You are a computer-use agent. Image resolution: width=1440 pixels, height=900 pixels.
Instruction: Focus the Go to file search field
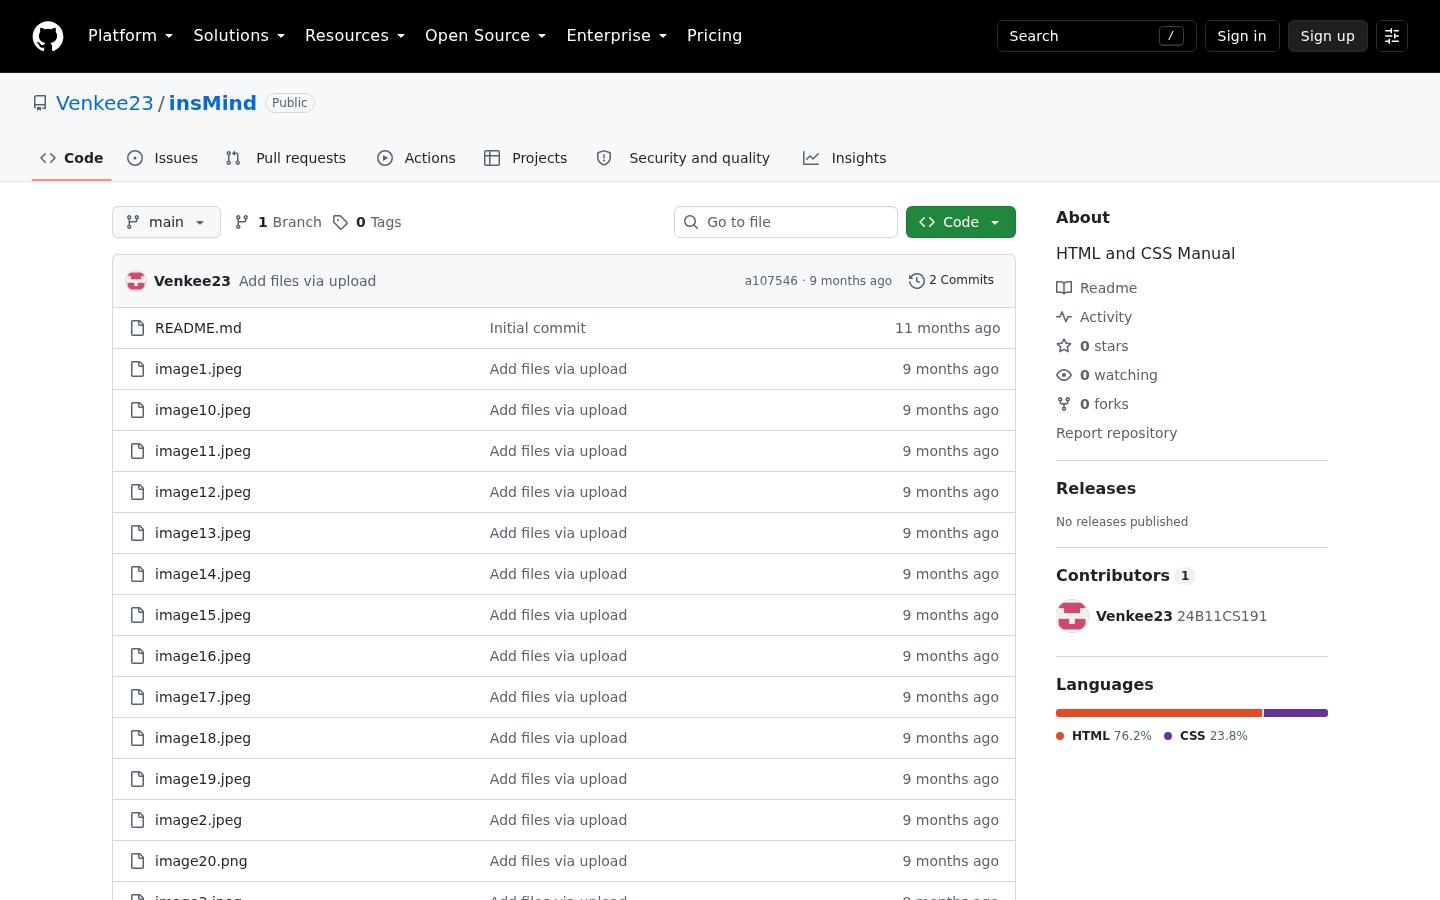(786, 222)
